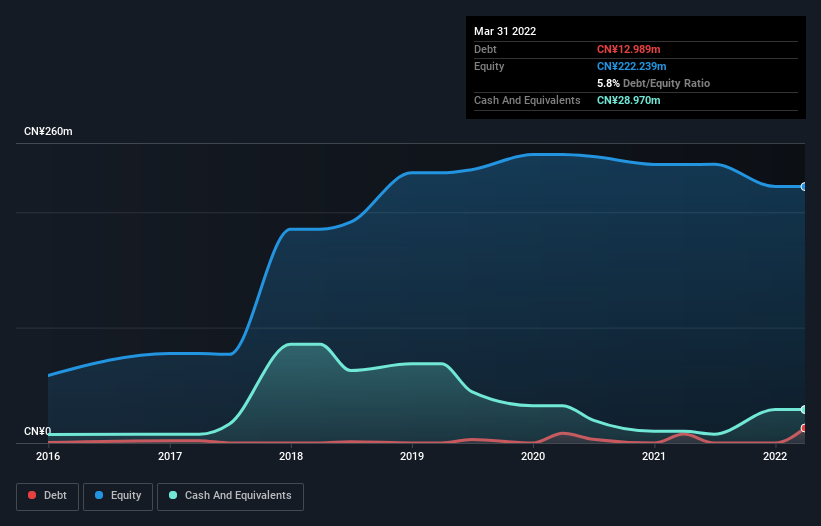Toggle Cash And Equivalents legend button
The height and width of the screenshot is (526, 821).
point(230,496)
